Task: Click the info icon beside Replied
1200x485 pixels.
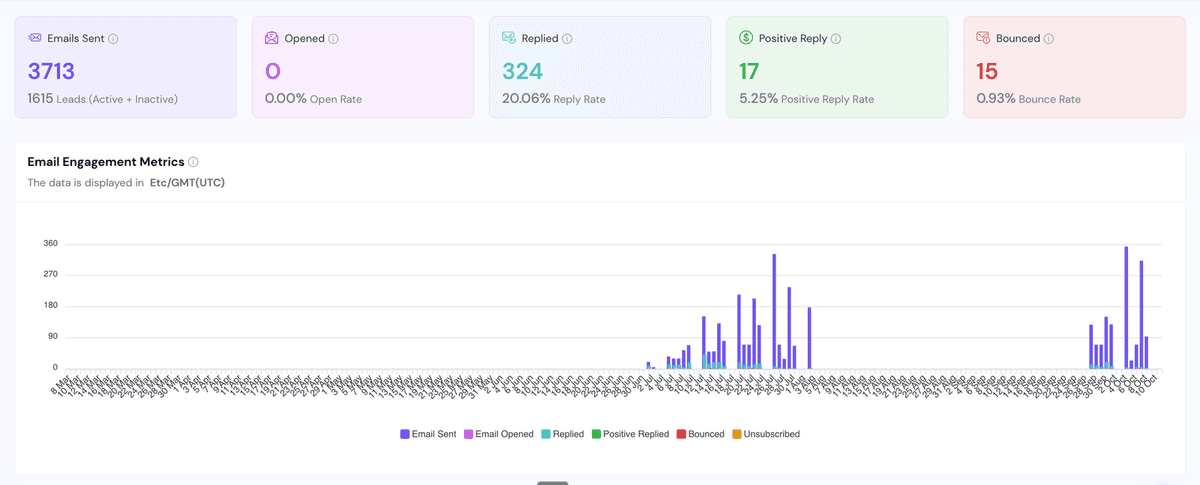Action: [x=567, y=39]
